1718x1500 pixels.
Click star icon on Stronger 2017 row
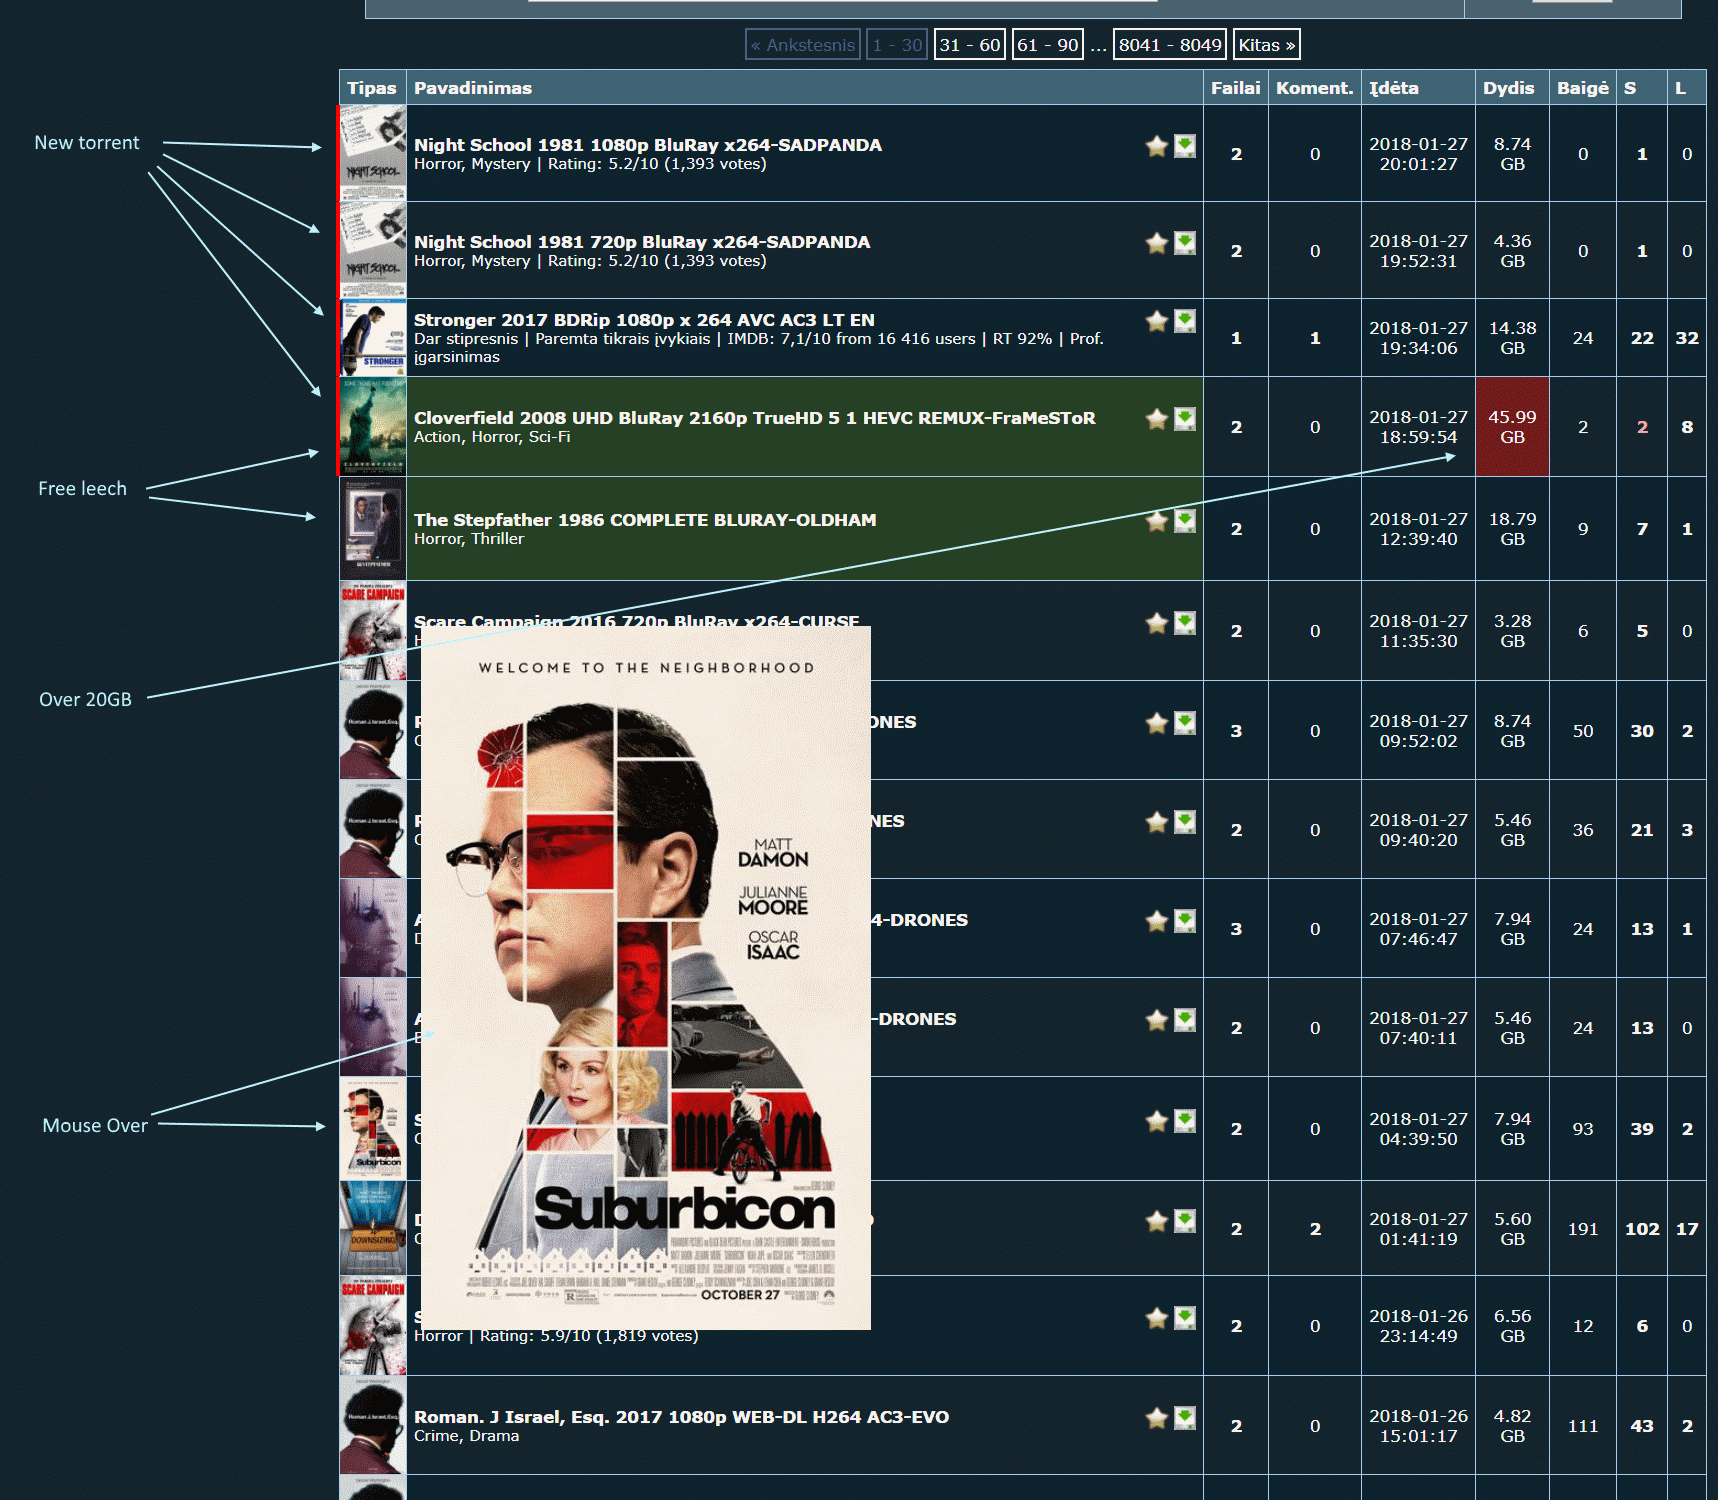click(1157, 321)
